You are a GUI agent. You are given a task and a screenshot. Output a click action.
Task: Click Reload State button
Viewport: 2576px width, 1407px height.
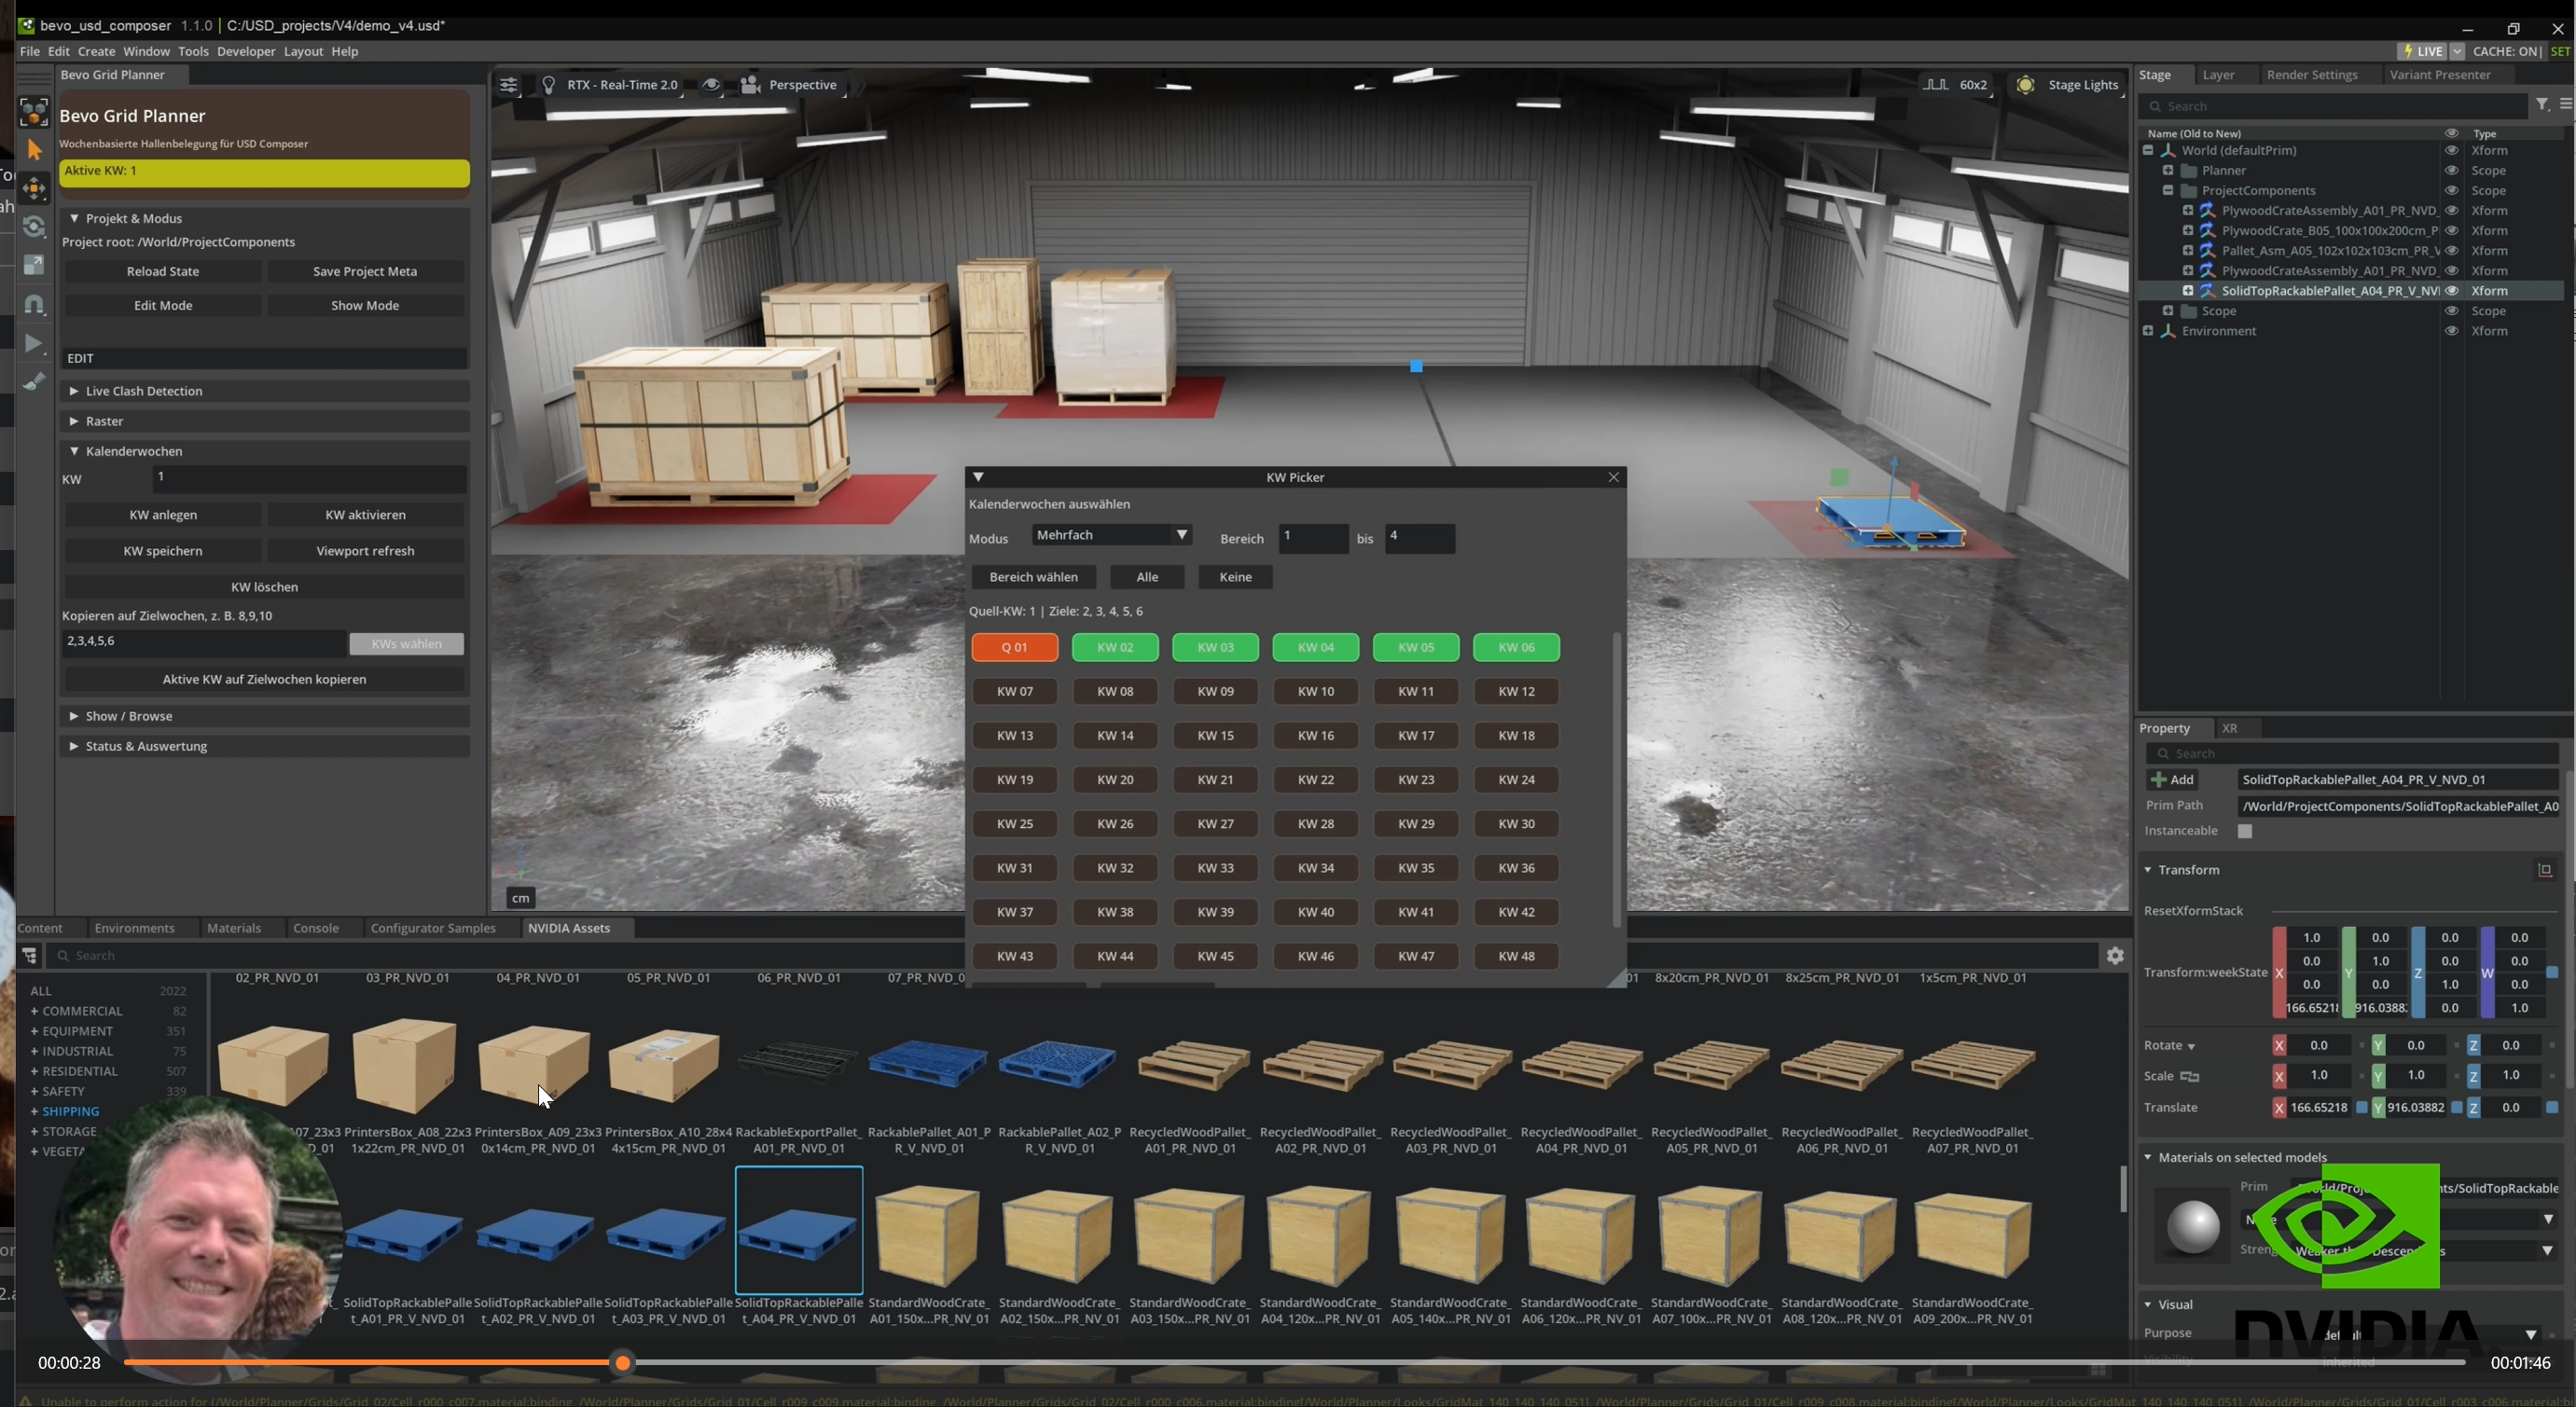(163, 272)
